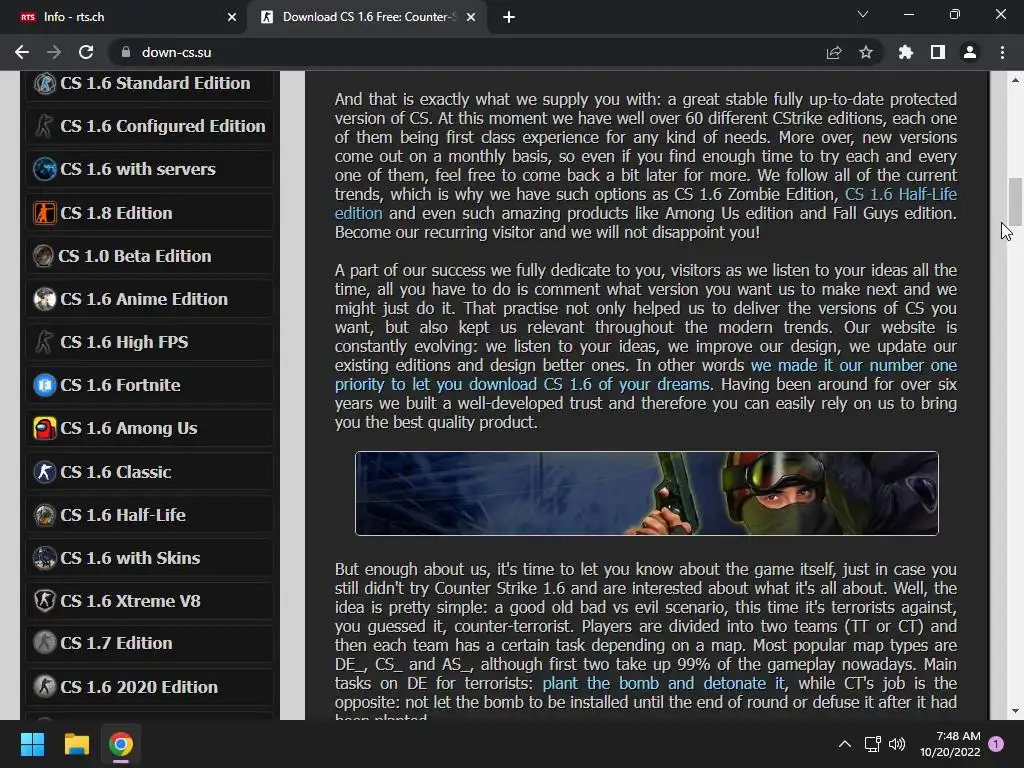Open the network status icon
The width and height of the screenshot is (1024, 768).
click(x=872, y=744)
